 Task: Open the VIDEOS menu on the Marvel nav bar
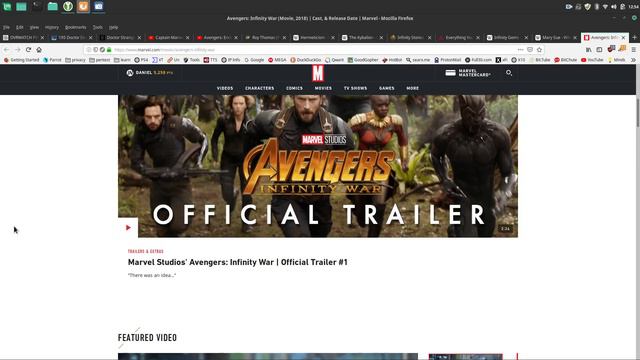(x=225, y=88)
